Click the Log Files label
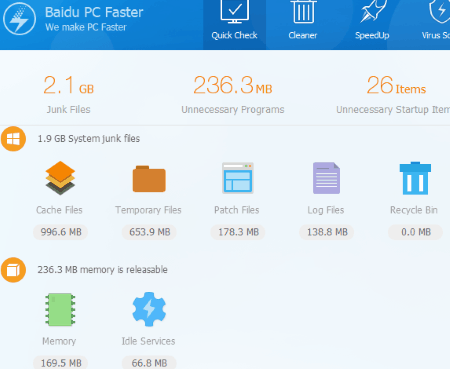This screenshot has height=369, width=450. click(326, 210)
